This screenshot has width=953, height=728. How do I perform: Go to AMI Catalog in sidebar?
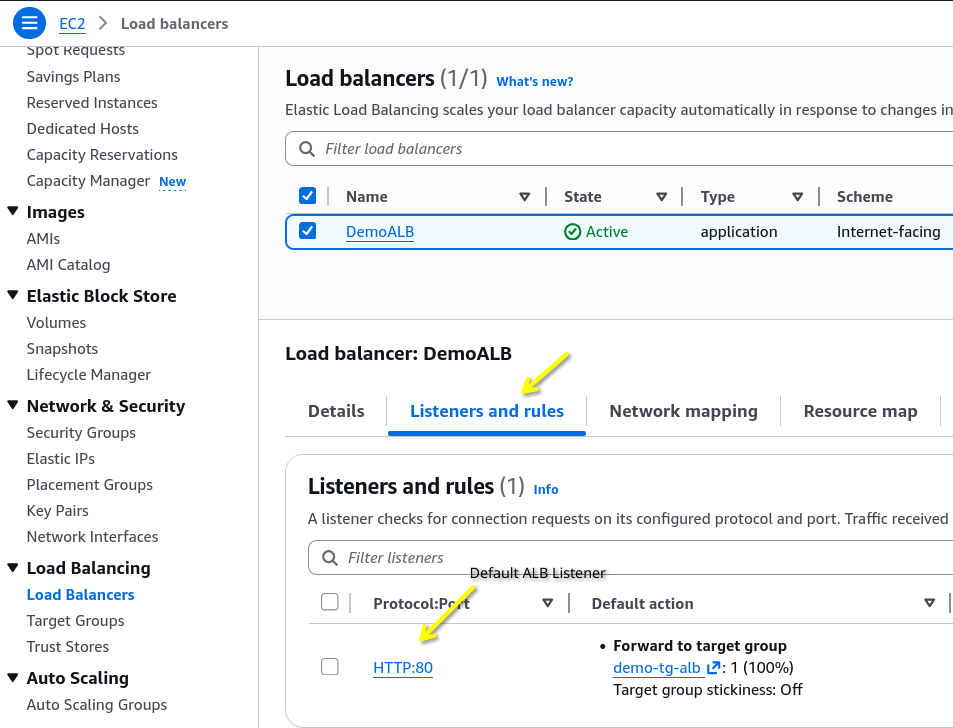tap(69, 265)
